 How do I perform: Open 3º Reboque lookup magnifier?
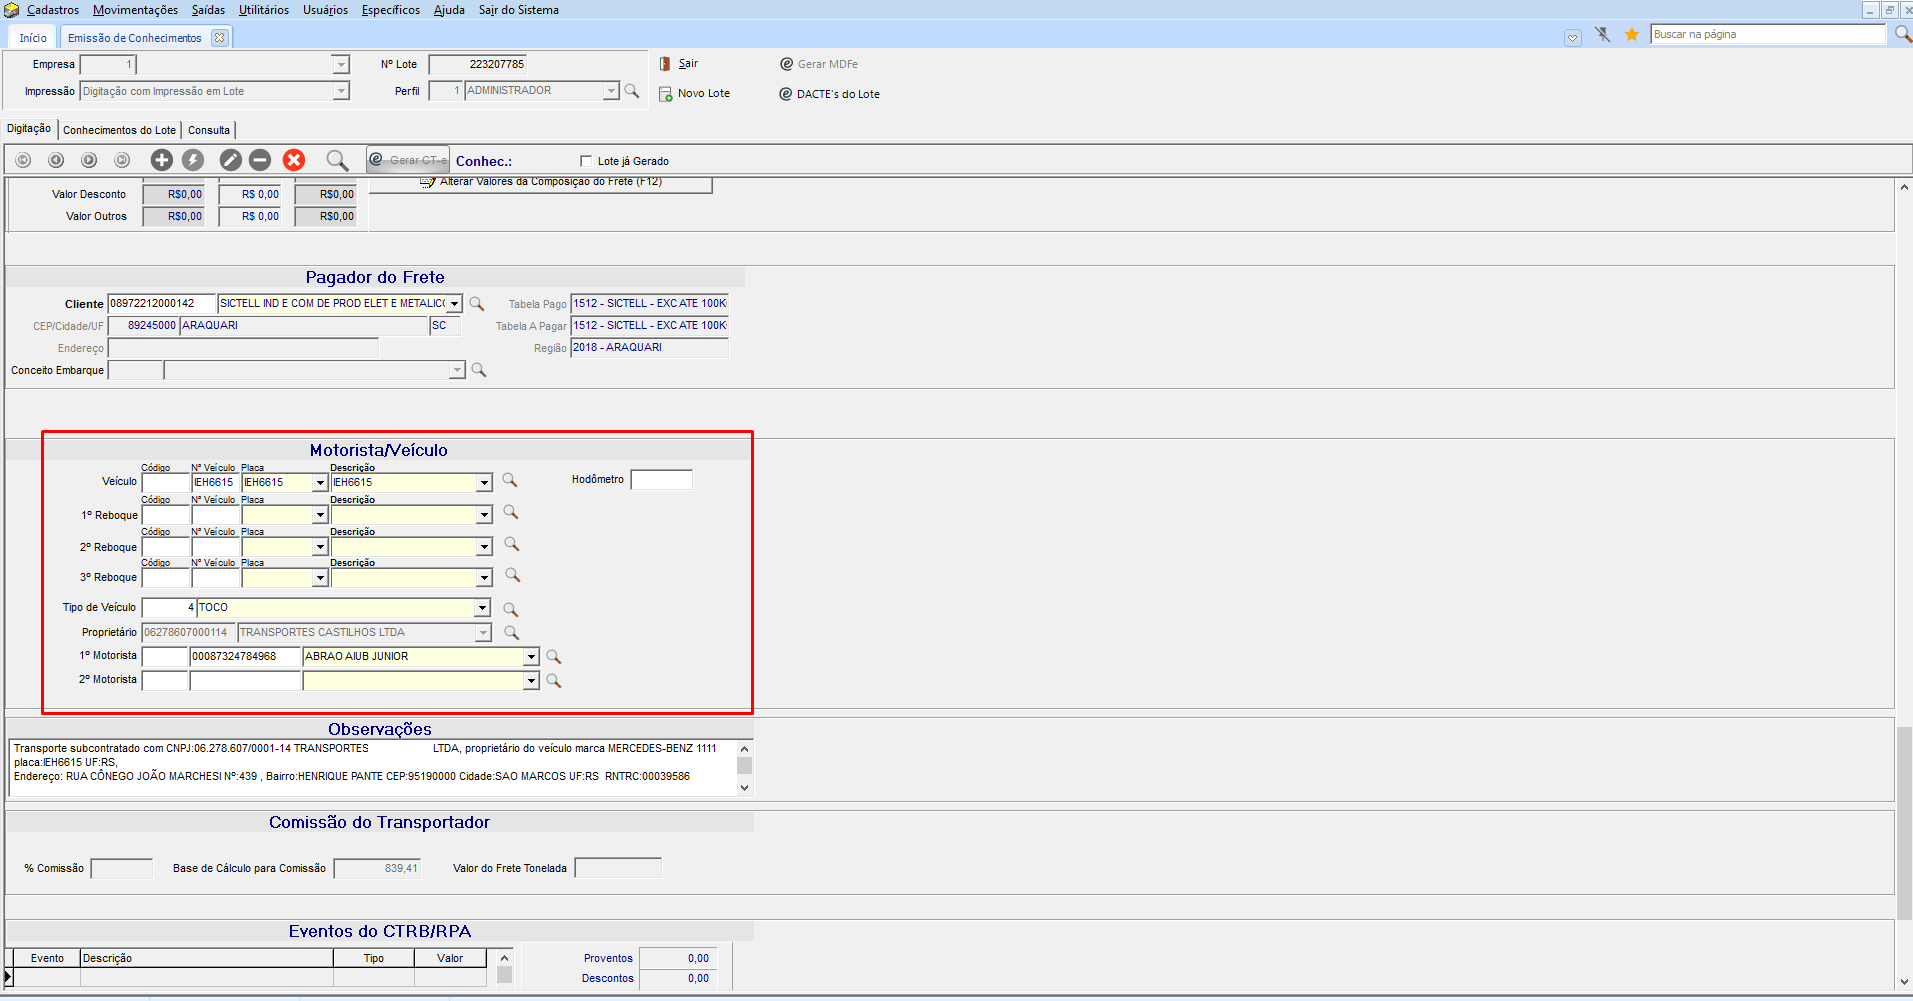click(513, 575)
